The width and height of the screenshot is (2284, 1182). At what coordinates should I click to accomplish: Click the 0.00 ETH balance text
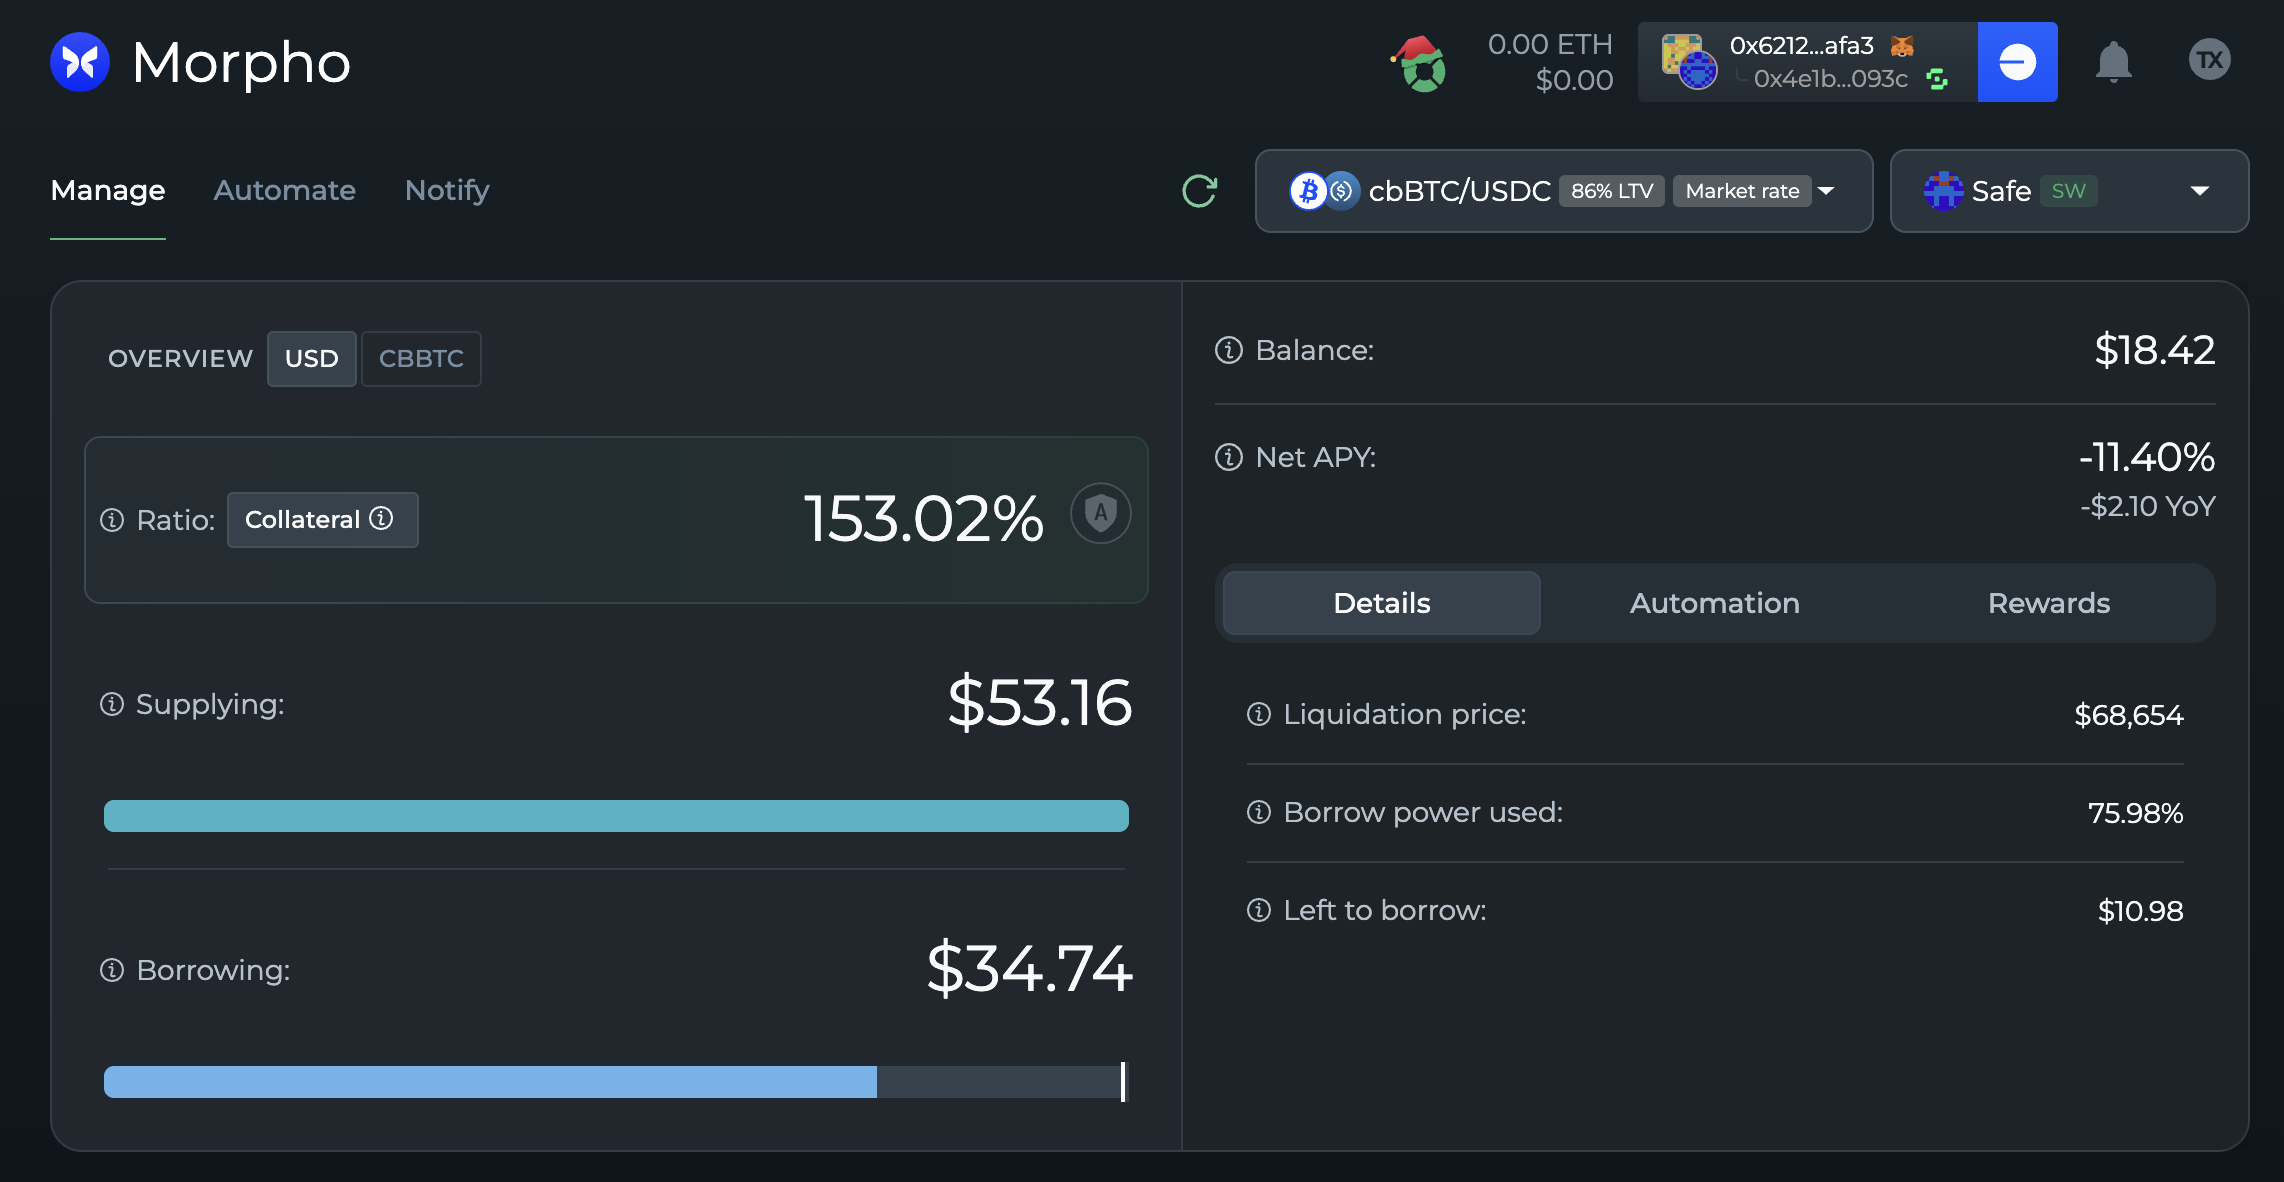[x=1550, y=45]
